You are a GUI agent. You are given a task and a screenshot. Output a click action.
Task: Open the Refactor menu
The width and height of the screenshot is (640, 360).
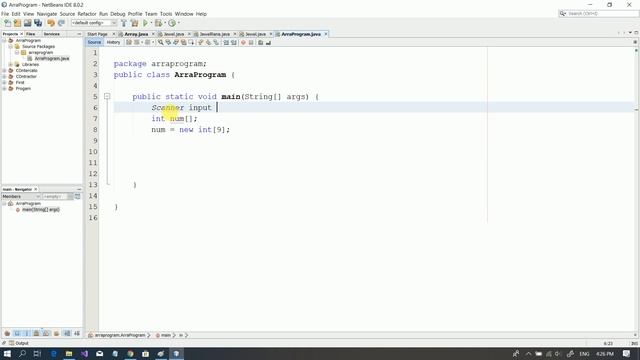87,14
